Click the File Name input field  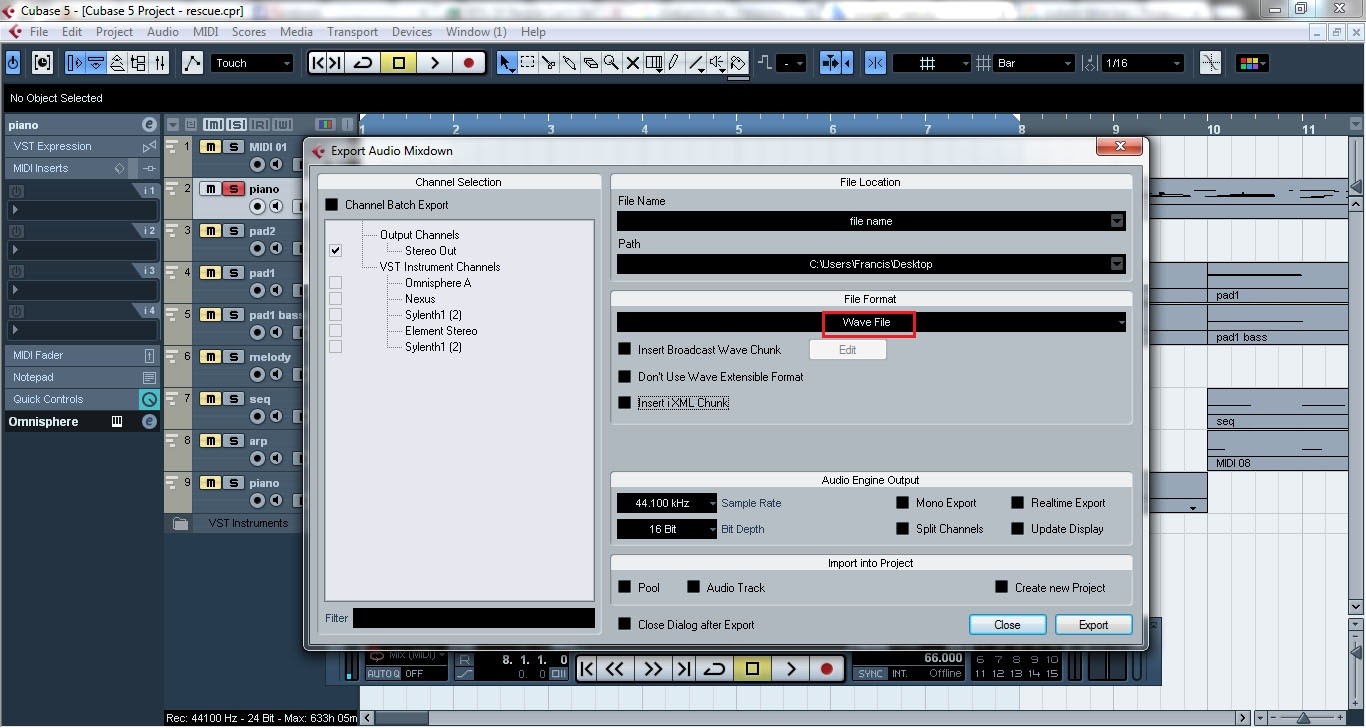point(868,220)
